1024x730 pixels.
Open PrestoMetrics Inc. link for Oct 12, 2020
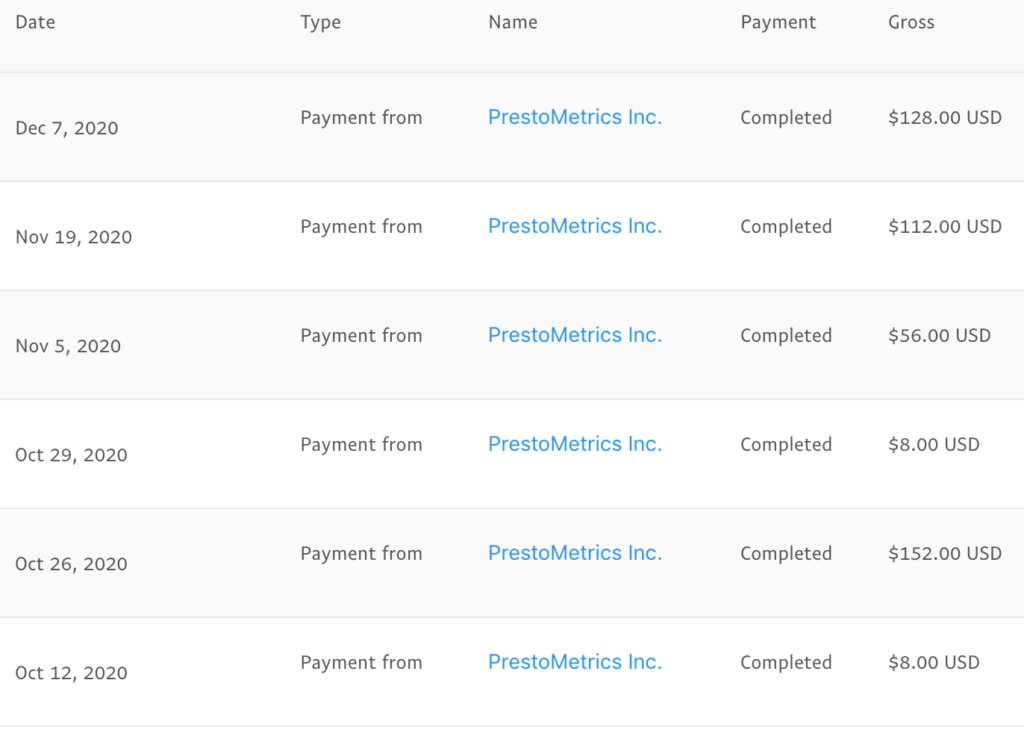click(x=575, y=662)
